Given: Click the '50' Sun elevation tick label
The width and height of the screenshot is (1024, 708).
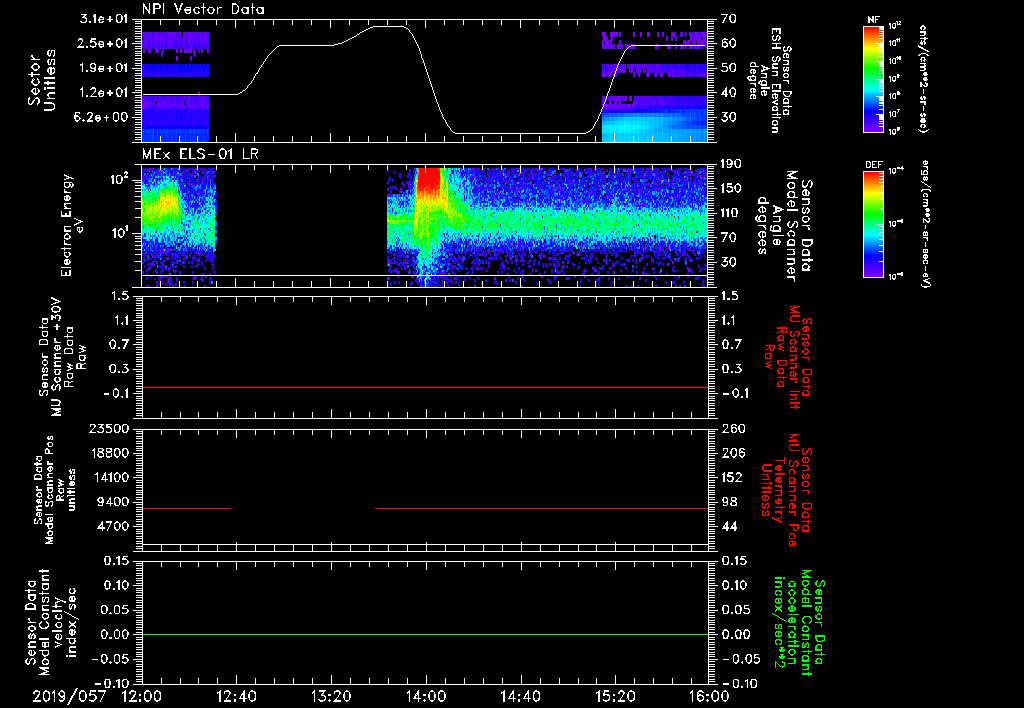Looking at the screenshot, I should coord(729,68).
